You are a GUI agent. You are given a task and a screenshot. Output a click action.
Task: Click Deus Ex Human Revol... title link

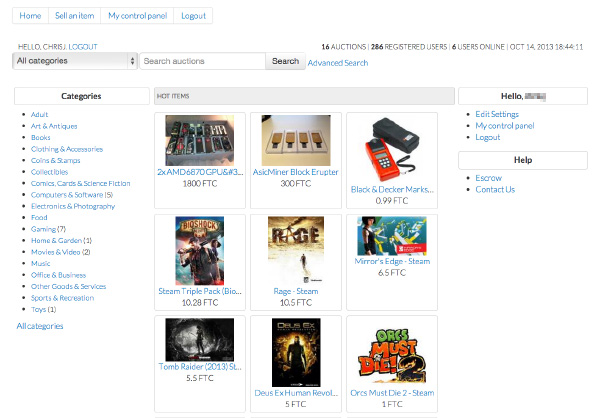pos(296,393)
